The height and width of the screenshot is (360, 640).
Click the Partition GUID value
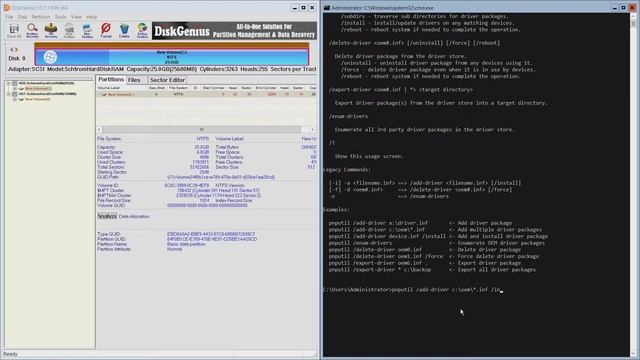click(212, 239)
